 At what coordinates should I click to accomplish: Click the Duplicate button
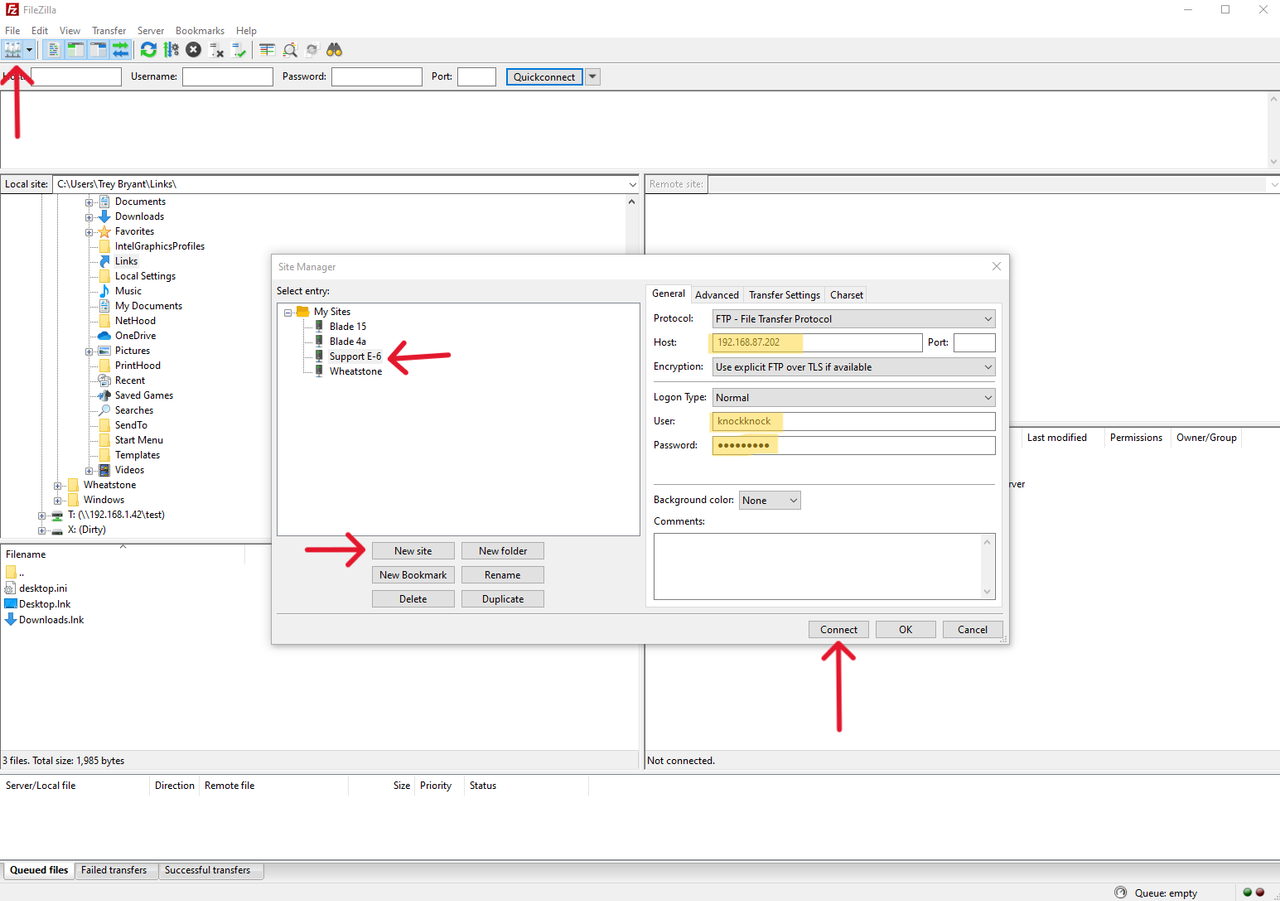click(x=503, y=599)
